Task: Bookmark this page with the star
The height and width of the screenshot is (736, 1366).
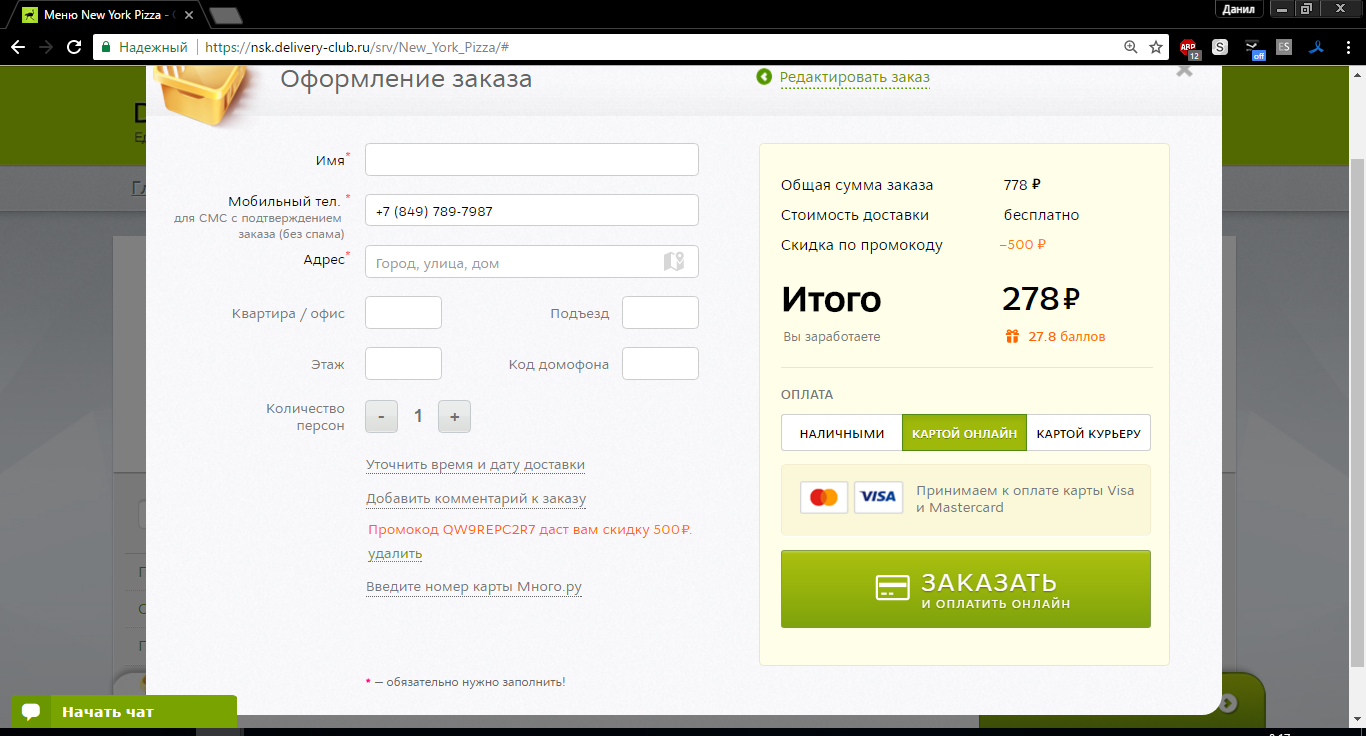Action: click(1156, 47)
